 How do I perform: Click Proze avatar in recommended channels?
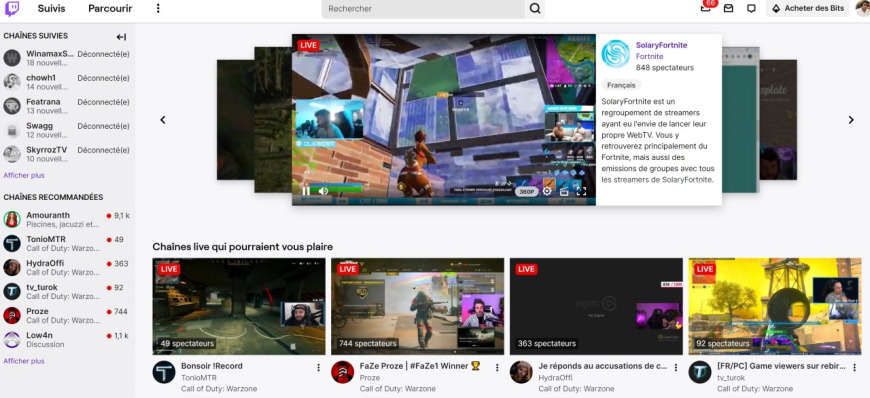(12, 315)
